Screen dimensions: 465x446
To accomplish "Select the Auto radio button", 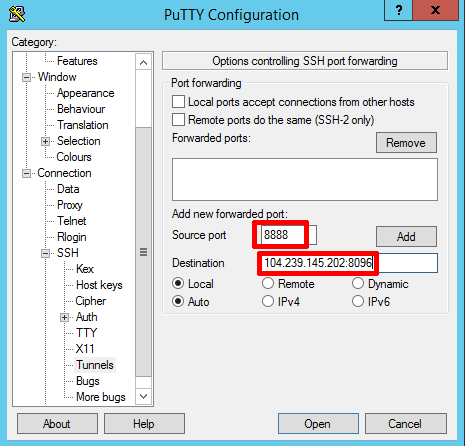I will pos(178,302).
